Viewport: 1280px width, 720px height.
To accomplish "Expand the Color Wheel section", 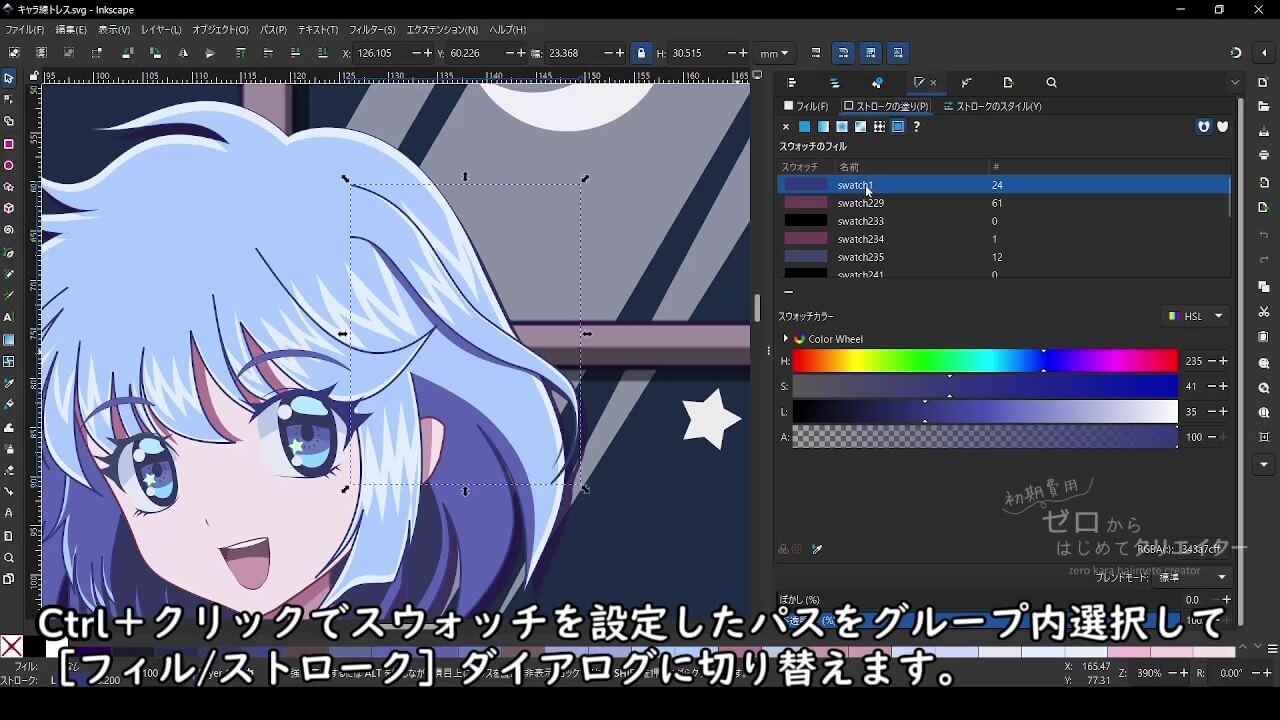I will coord(786,339).
